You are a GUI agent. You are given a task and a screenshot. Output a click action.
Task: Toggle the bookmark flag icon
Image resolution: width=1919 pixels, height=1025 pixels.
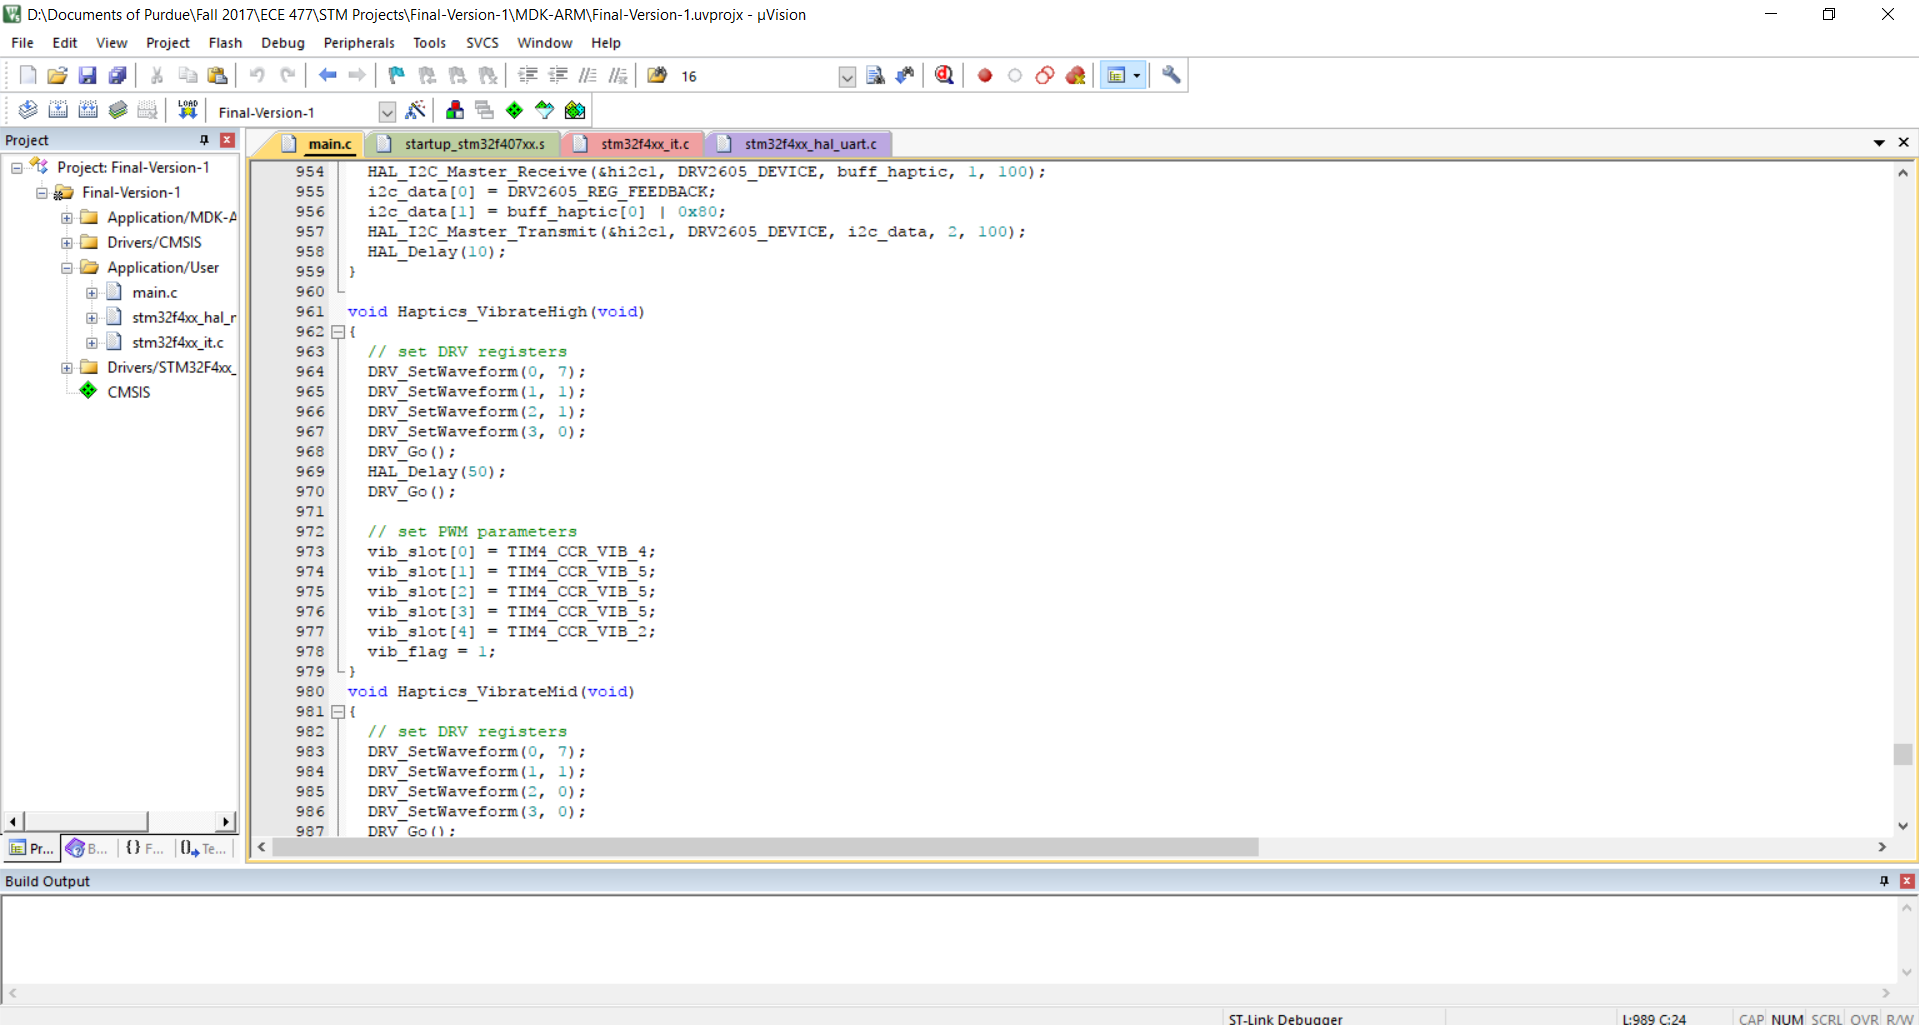coord(396,75)
